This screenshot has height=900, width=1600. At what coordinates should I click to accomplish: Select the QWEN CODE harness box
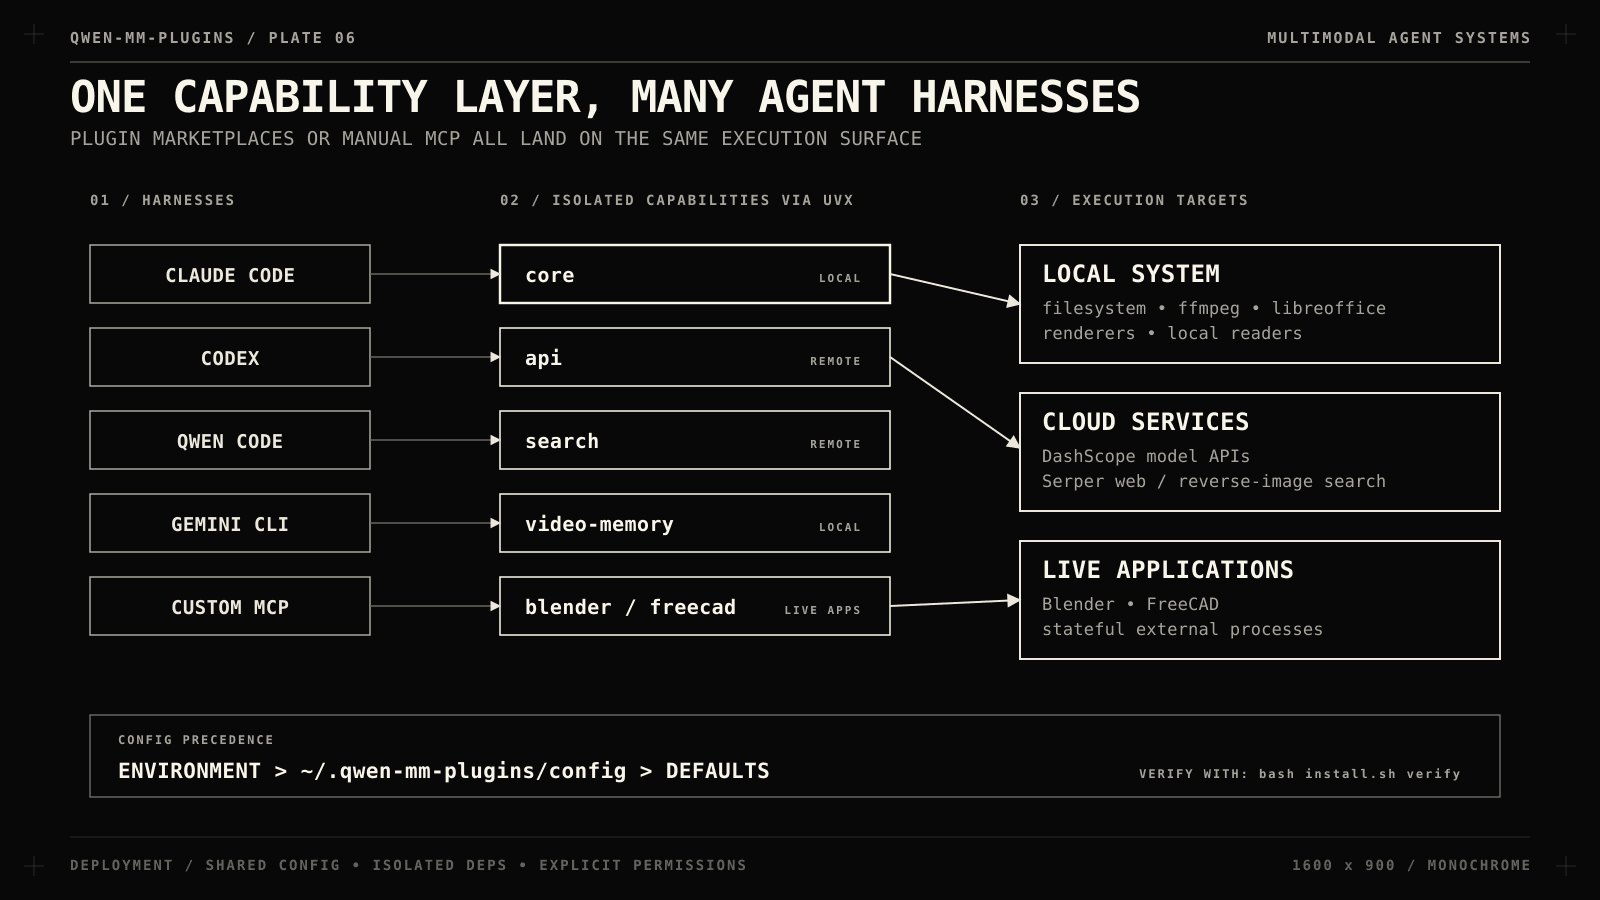pyautogui.click(x=230, y=440)
